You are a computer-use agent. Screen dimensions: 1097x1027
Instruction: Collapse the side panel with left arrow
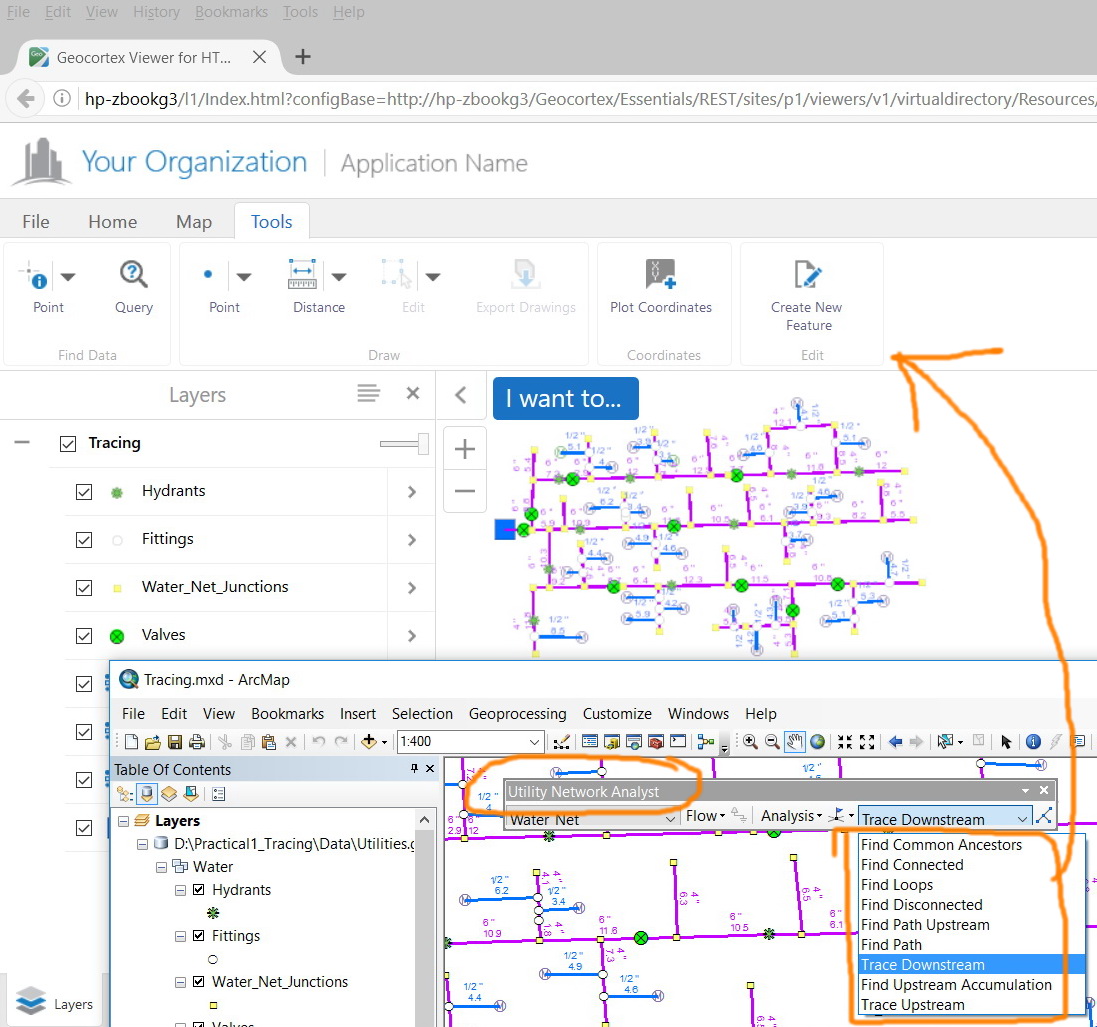coord(460,395)
